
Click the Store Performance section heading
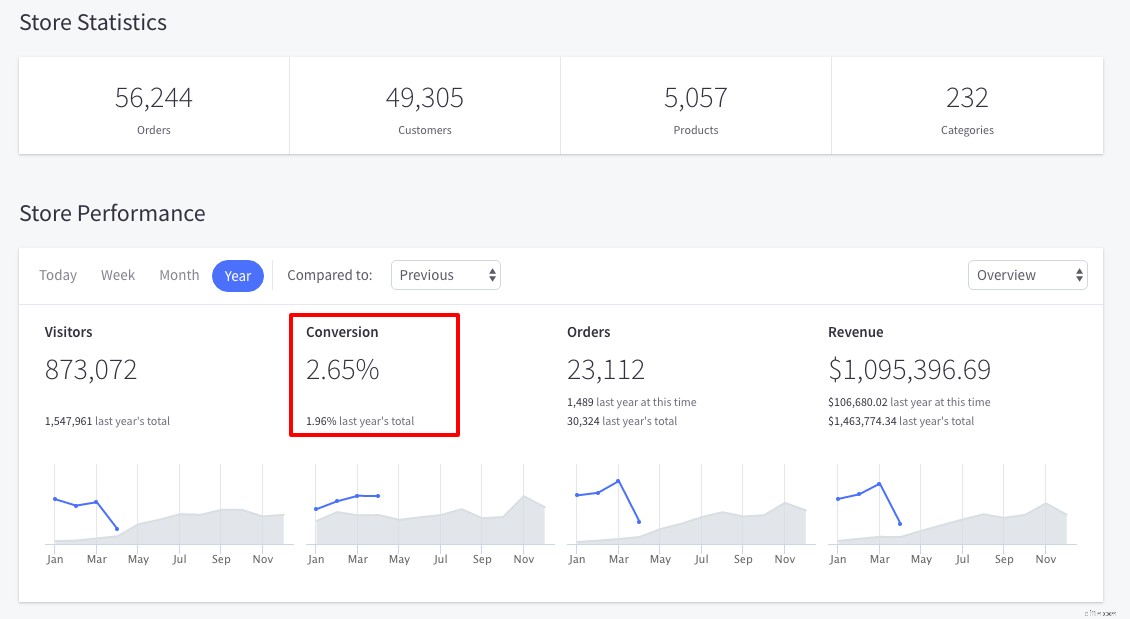112,213
